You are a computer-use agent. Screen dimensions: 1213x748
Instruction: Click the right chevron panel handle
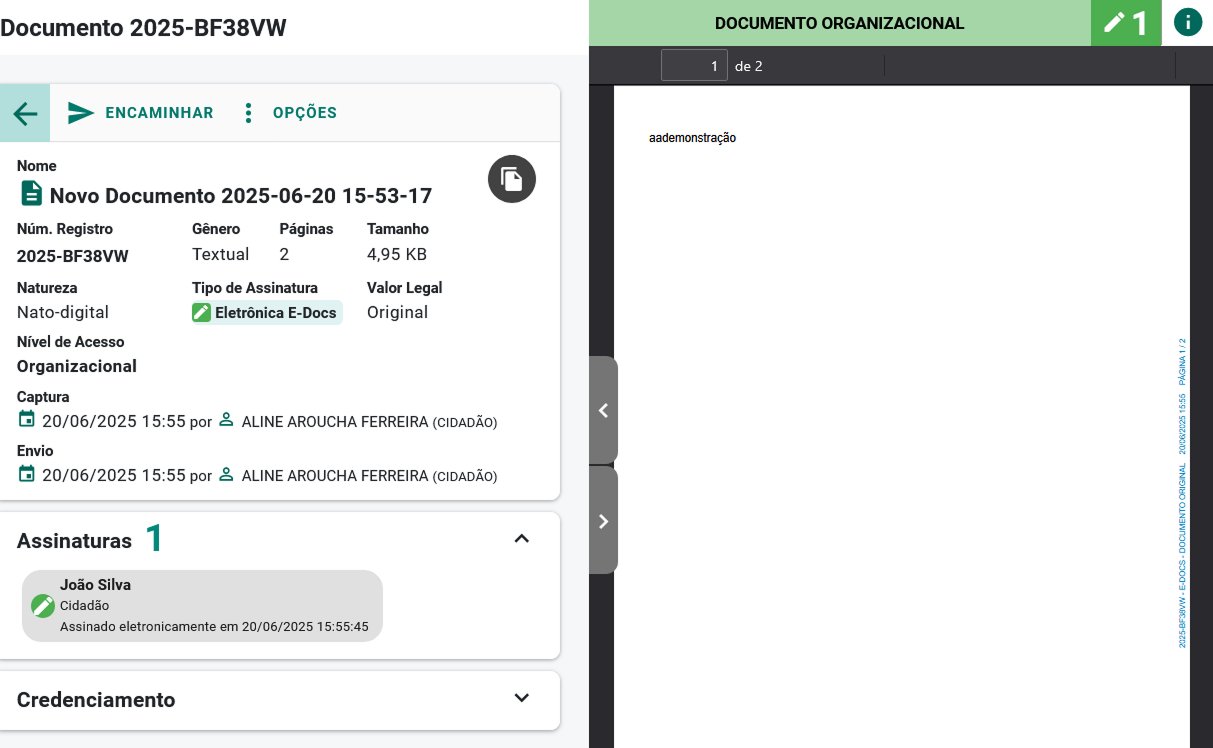point(603,521)
